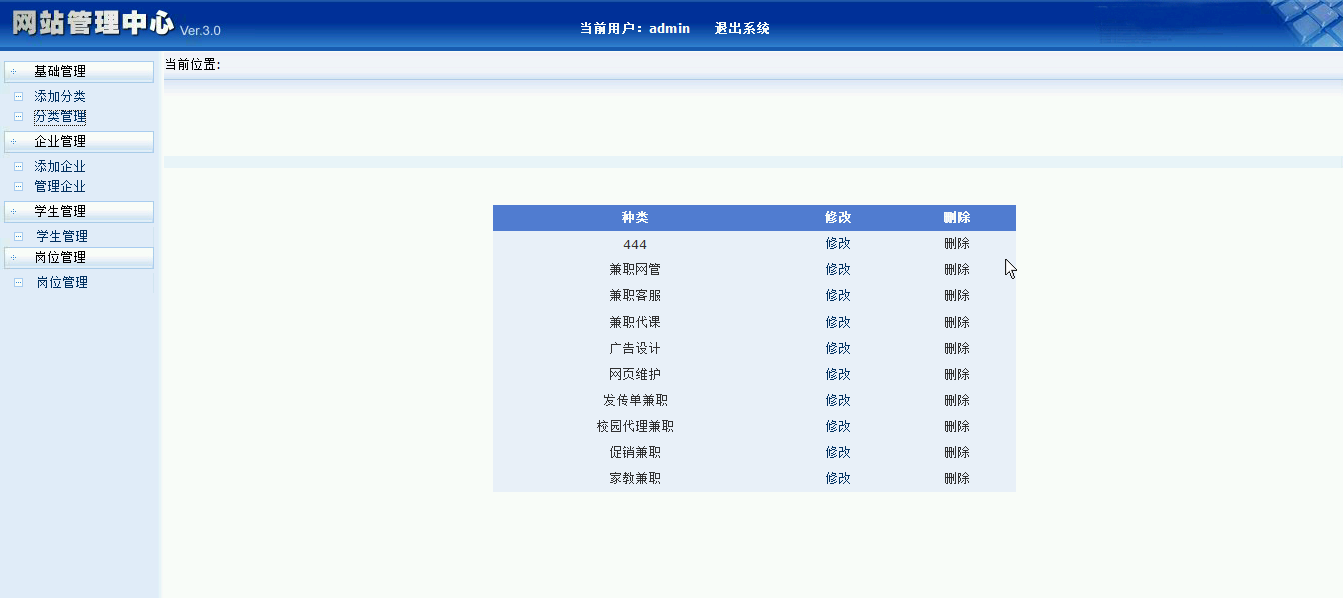Log out via 退出系统

pyautogui.click(x=742, y=29)
